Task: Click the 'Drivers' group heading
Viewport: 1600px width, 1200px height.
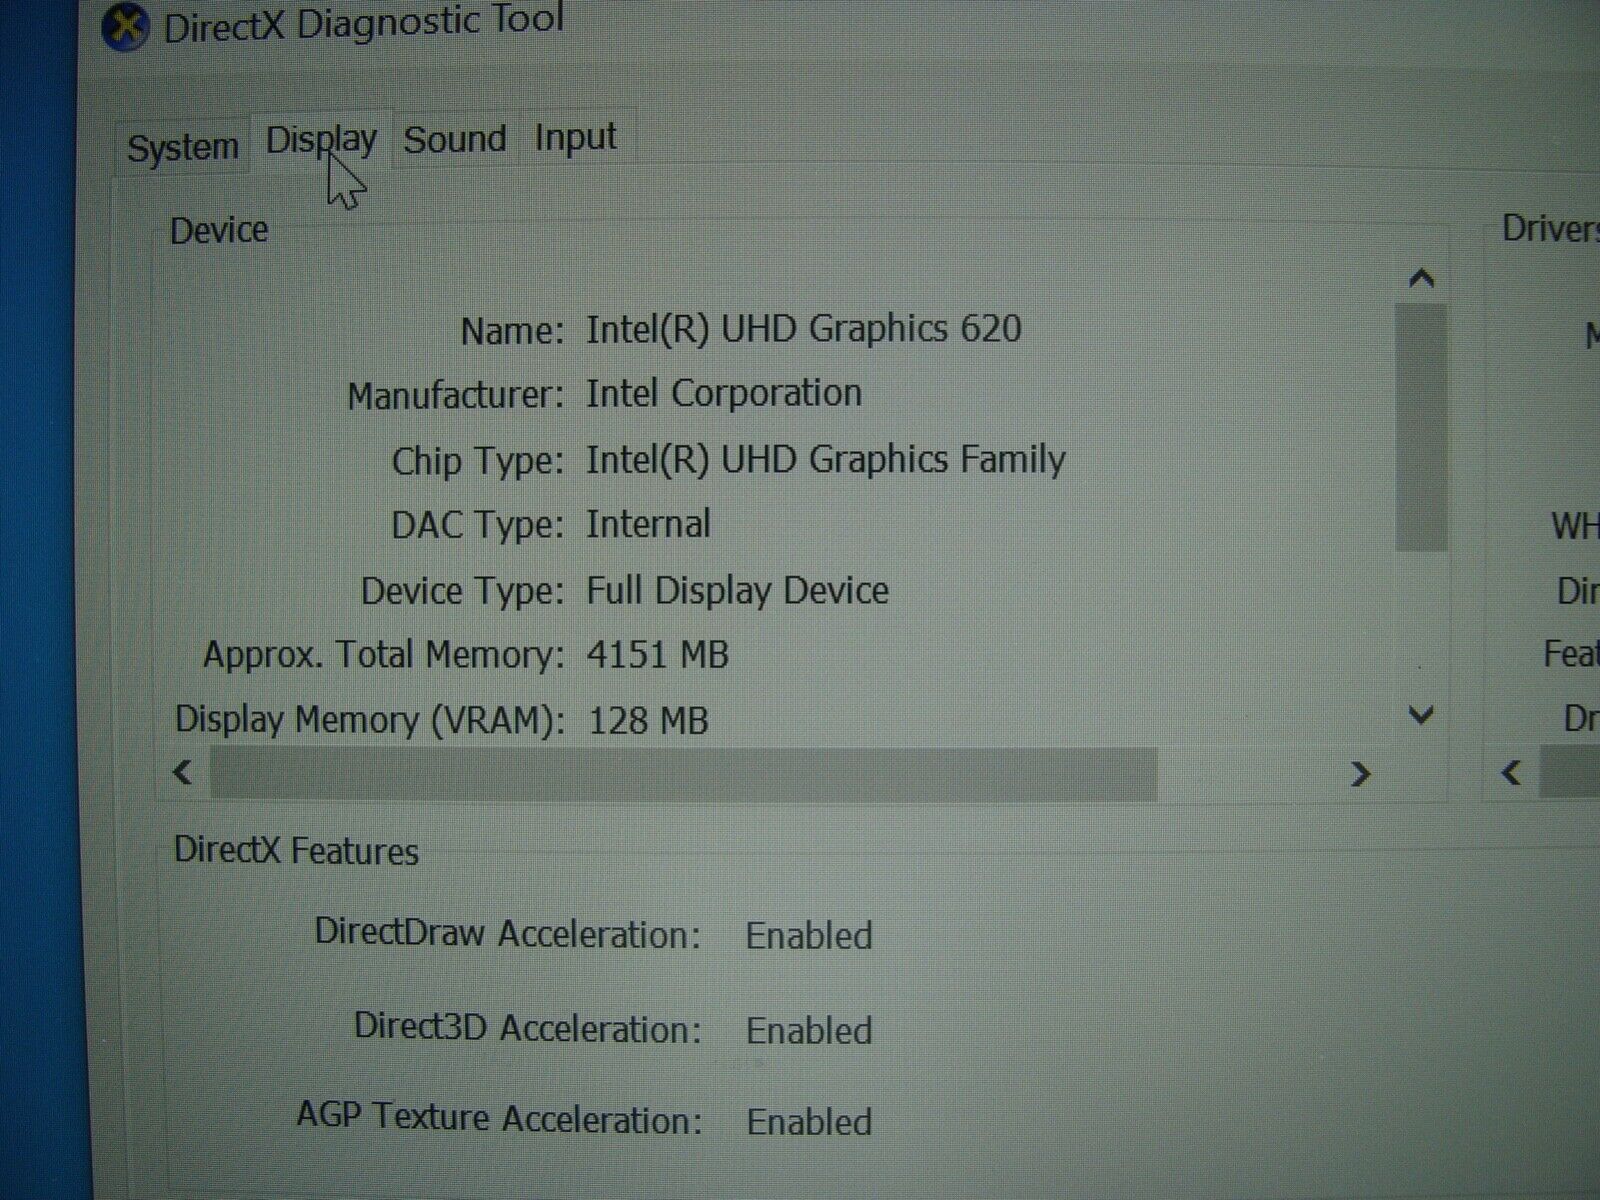Action: coord(1550,229)
